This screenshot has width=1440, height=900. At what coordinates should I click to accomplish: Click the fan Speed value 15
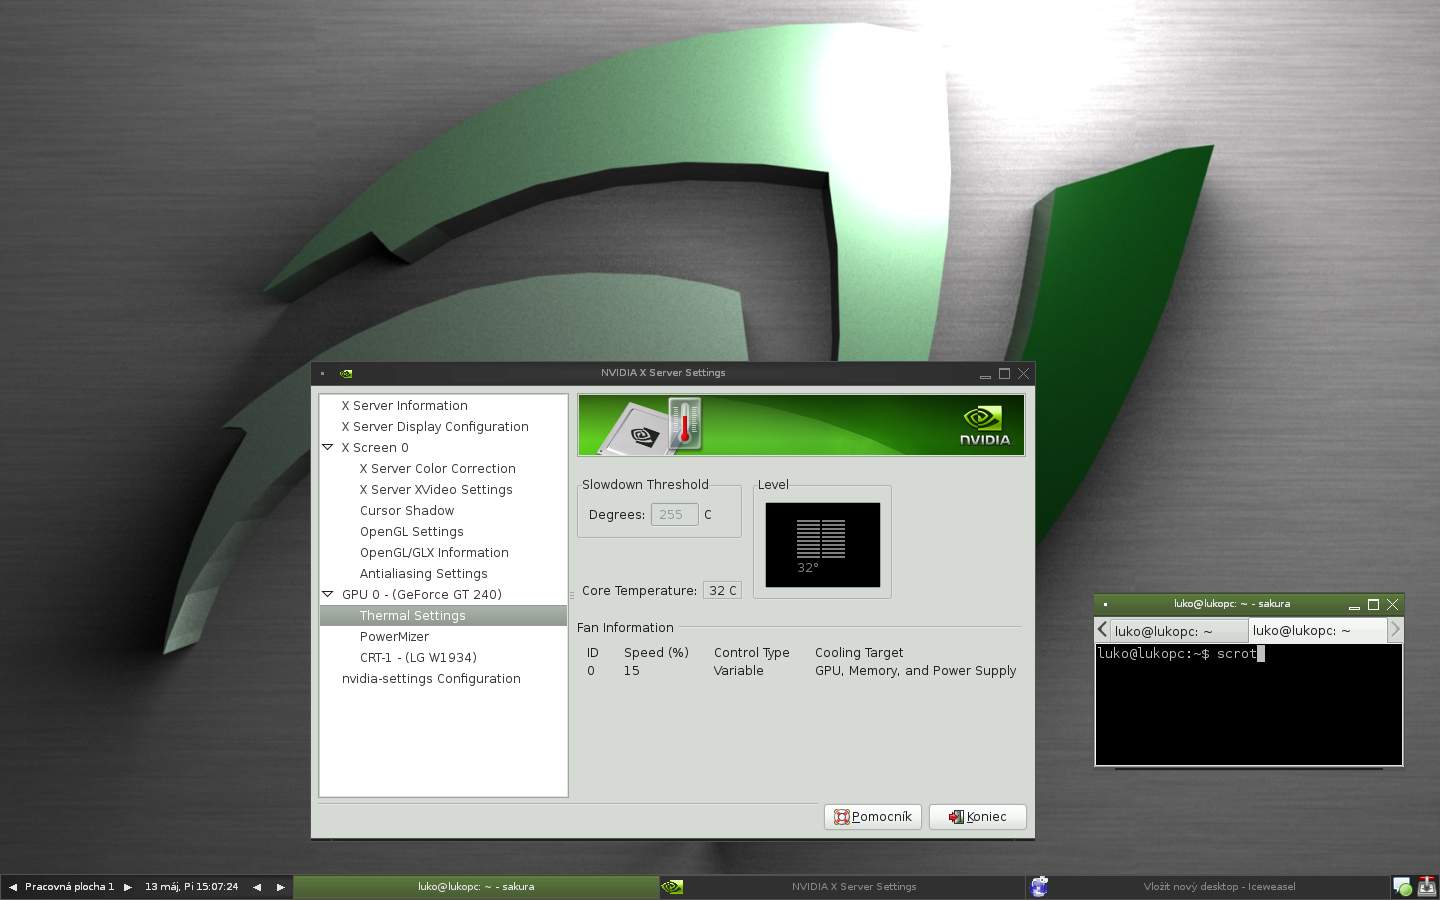(632, 671)
